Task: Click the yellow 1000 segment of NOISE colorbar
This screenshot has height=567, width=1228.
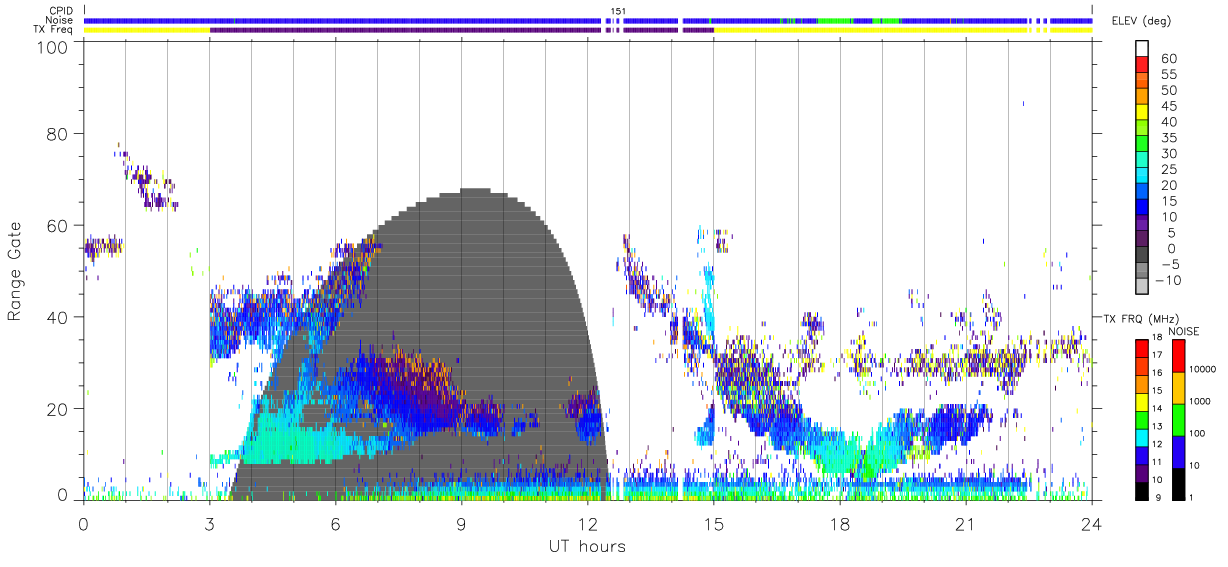Action: tap(1177, 388)
